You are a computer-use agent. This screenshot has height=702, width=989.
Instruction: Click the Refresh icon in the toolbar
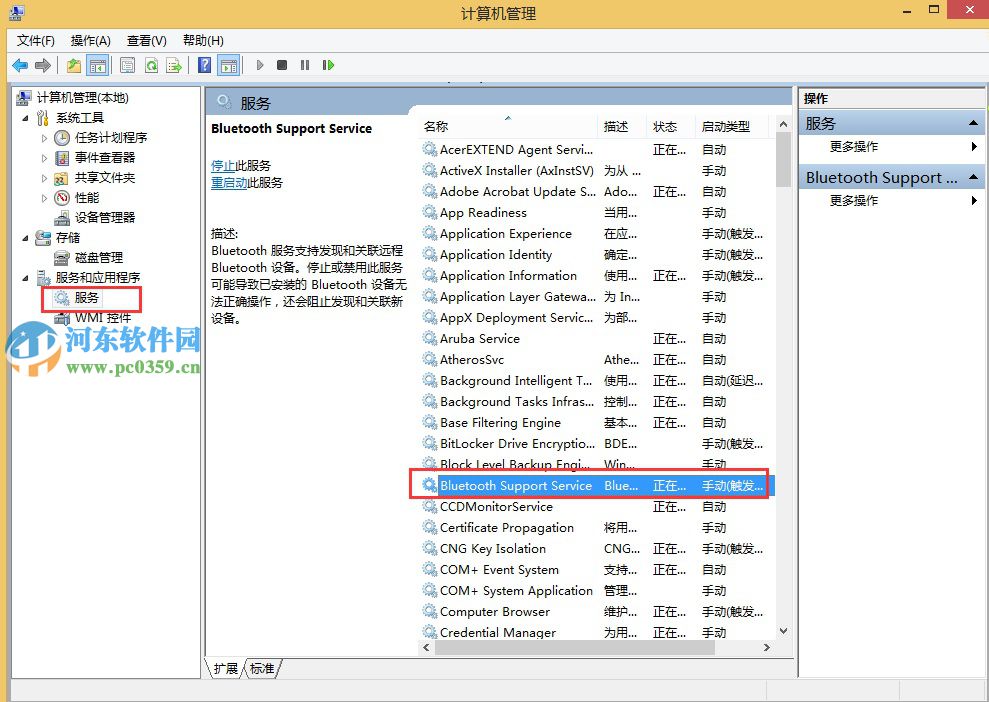click(152, 65)
